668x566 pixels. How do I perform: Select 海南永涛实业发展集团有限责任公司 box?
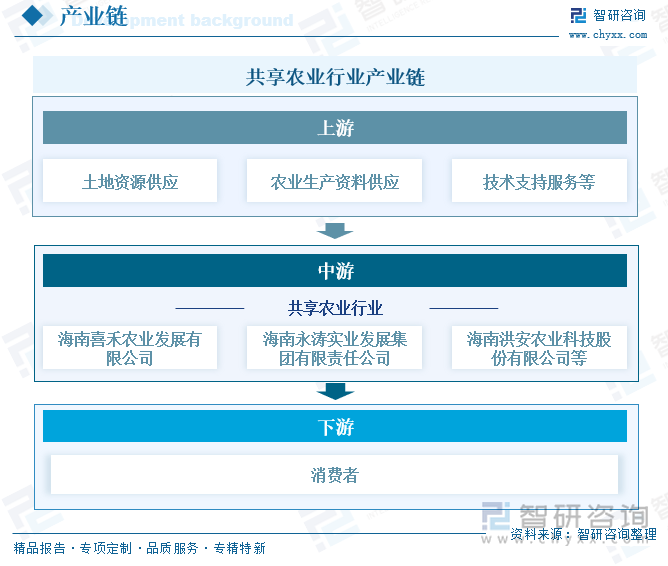(334, 348)
